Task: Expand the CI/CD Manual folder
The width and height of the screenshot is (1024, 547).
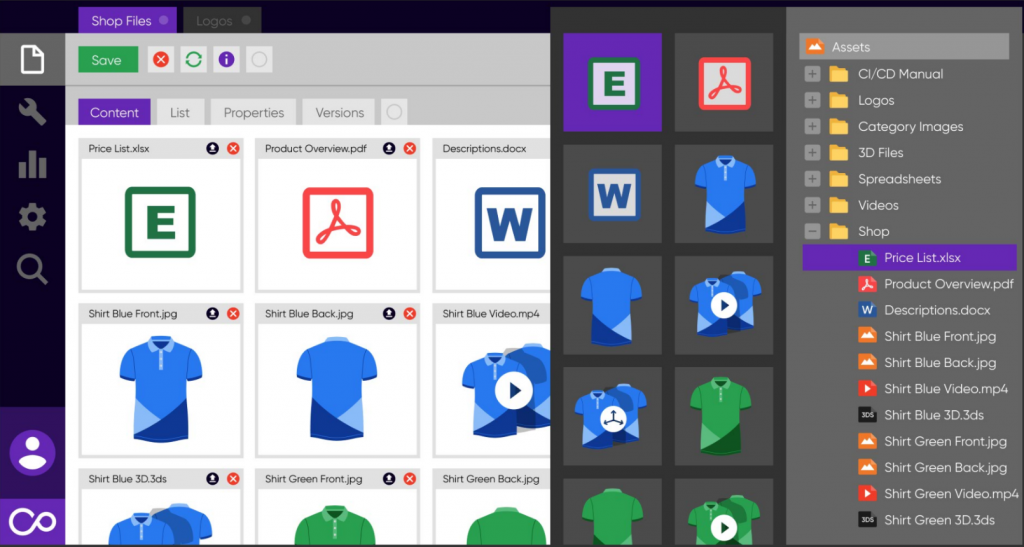Action: point(812,74)
